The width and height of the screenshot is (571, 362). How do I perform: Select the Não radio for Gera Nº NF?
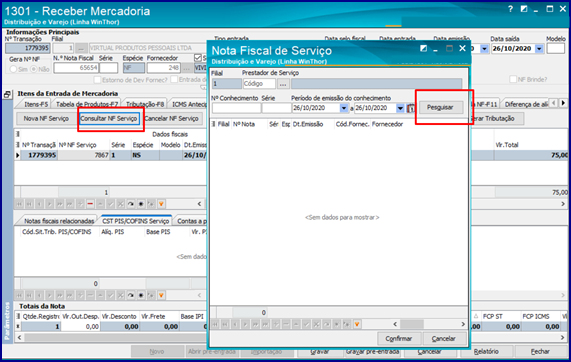coord(34,69)
